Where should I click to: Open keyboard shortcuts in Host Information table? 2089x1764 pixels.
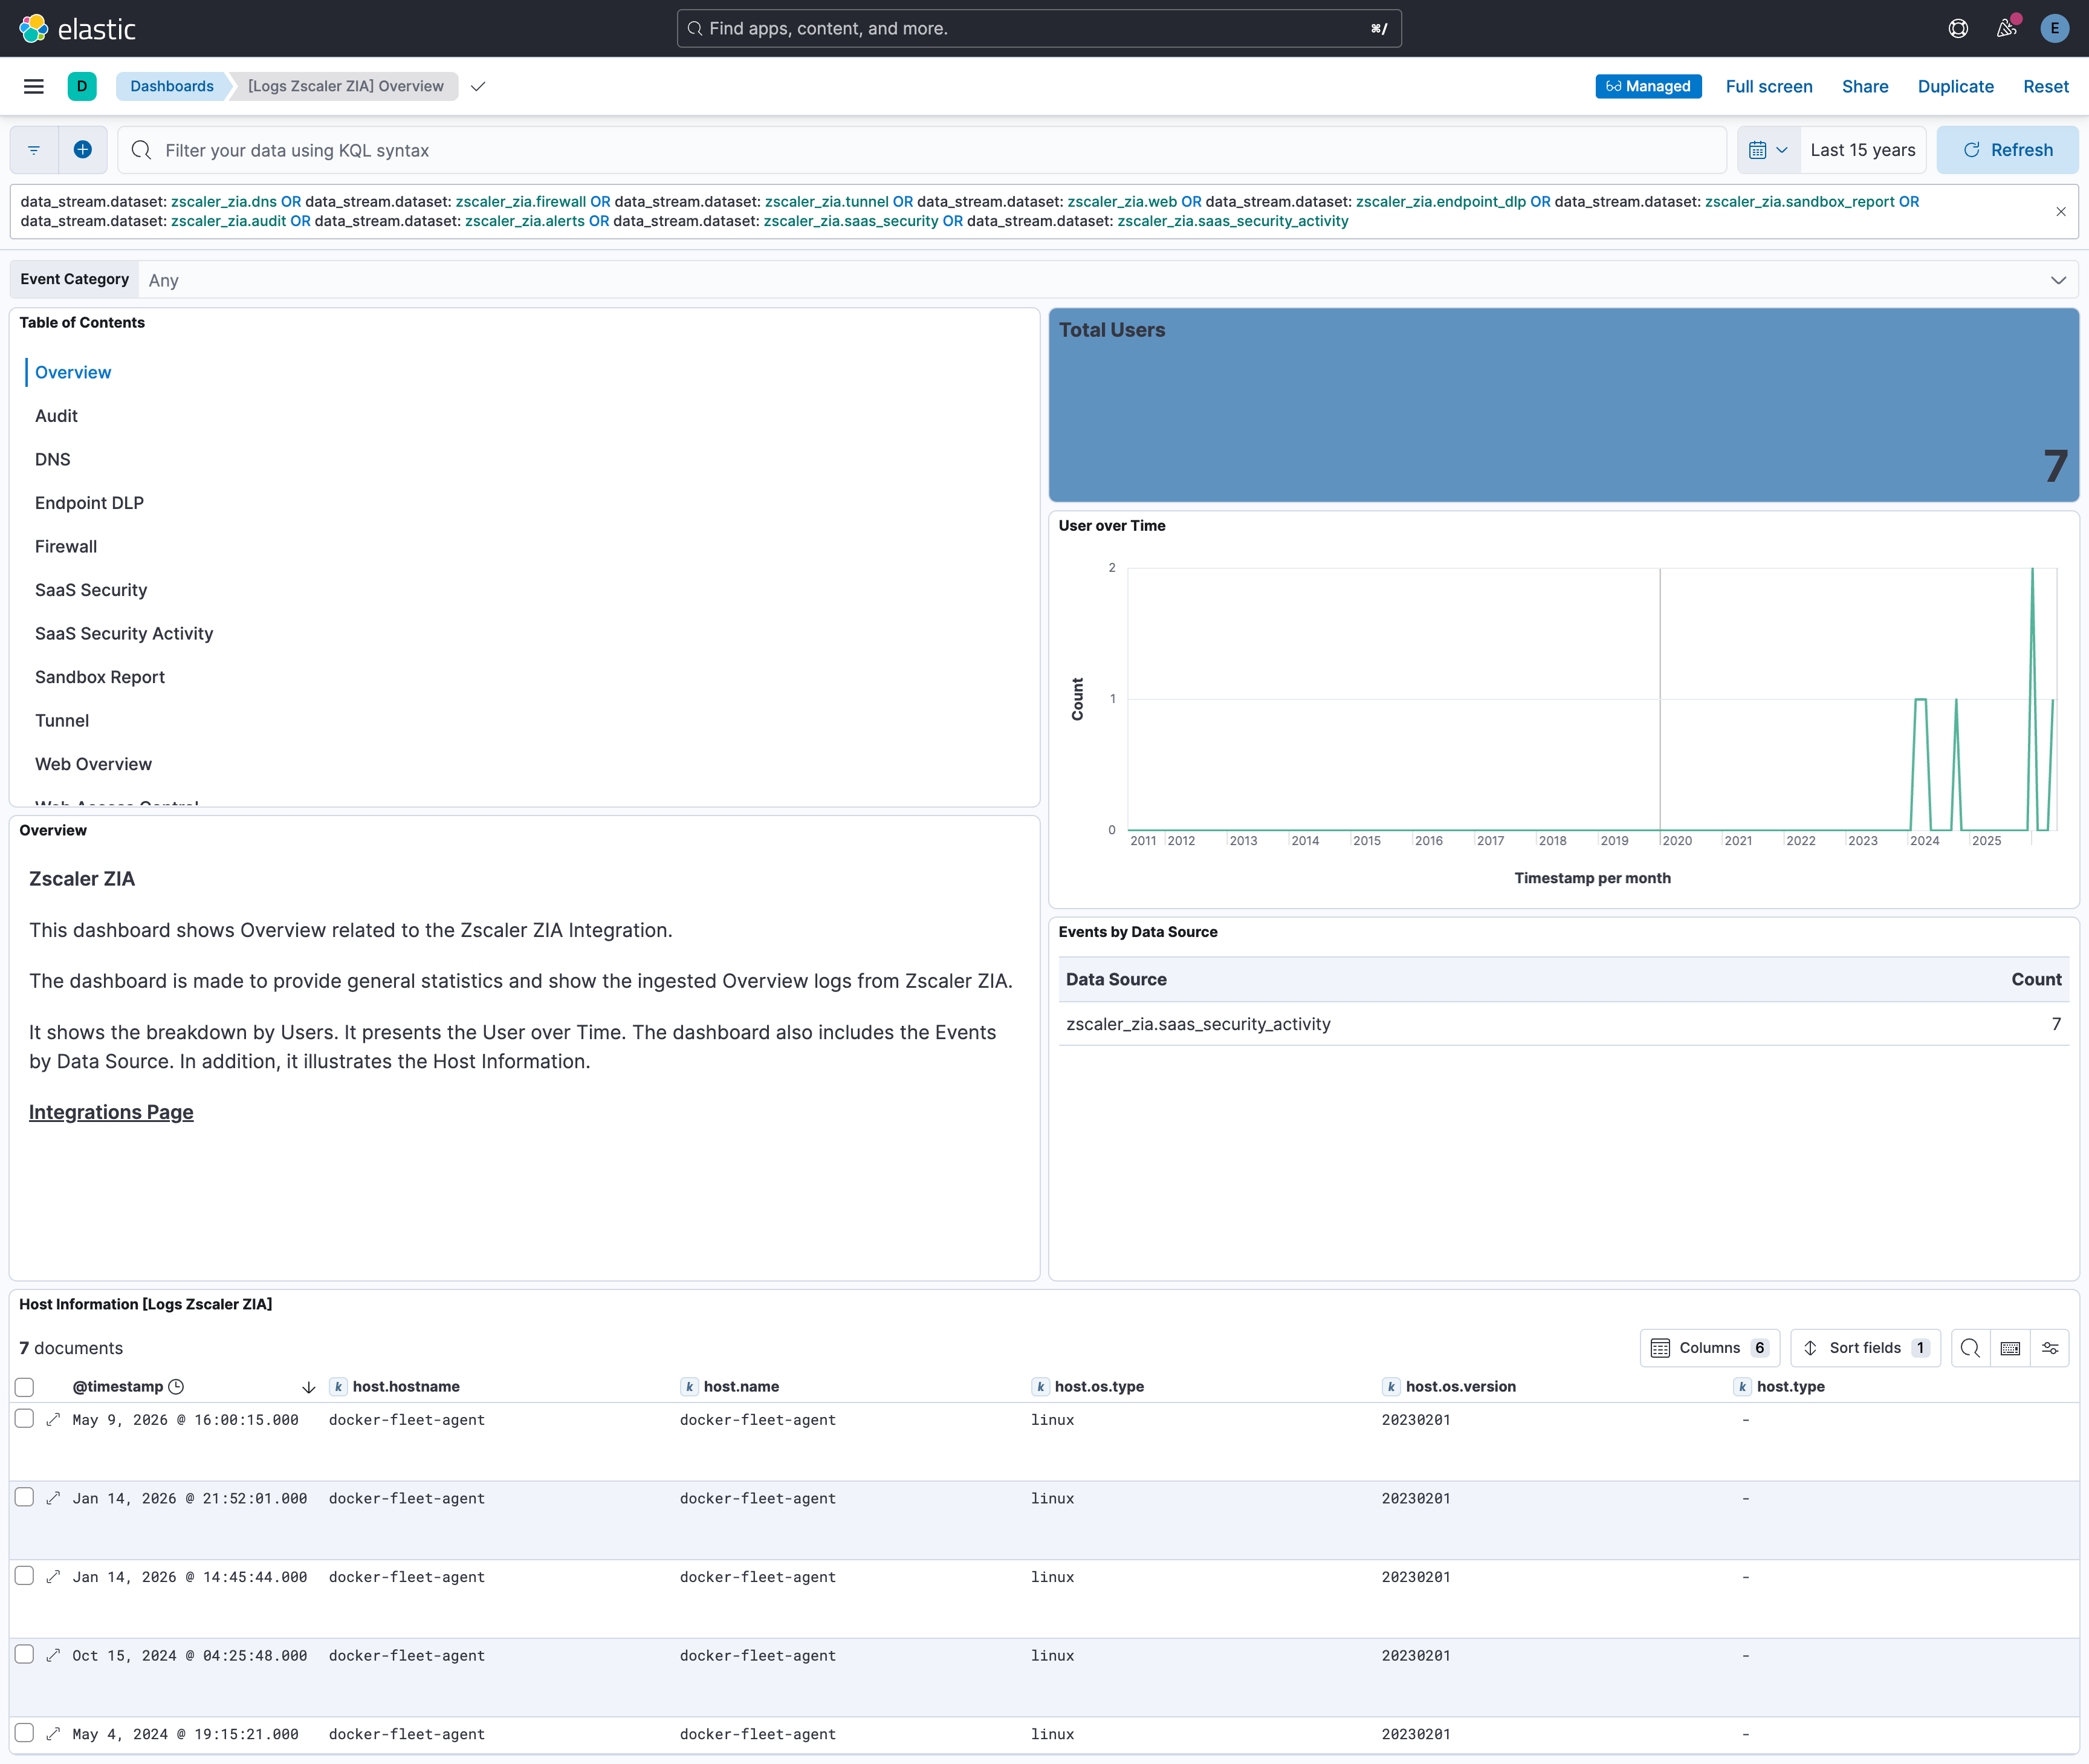click(x=2010, y=1348)
